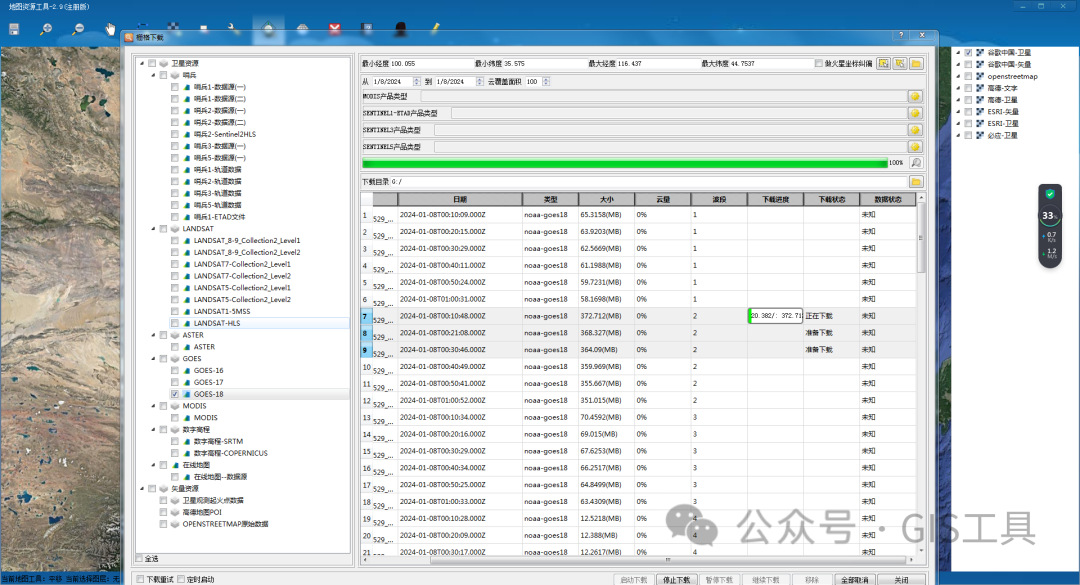Open SENTINEL3 product type picker button

click(915, 130)
